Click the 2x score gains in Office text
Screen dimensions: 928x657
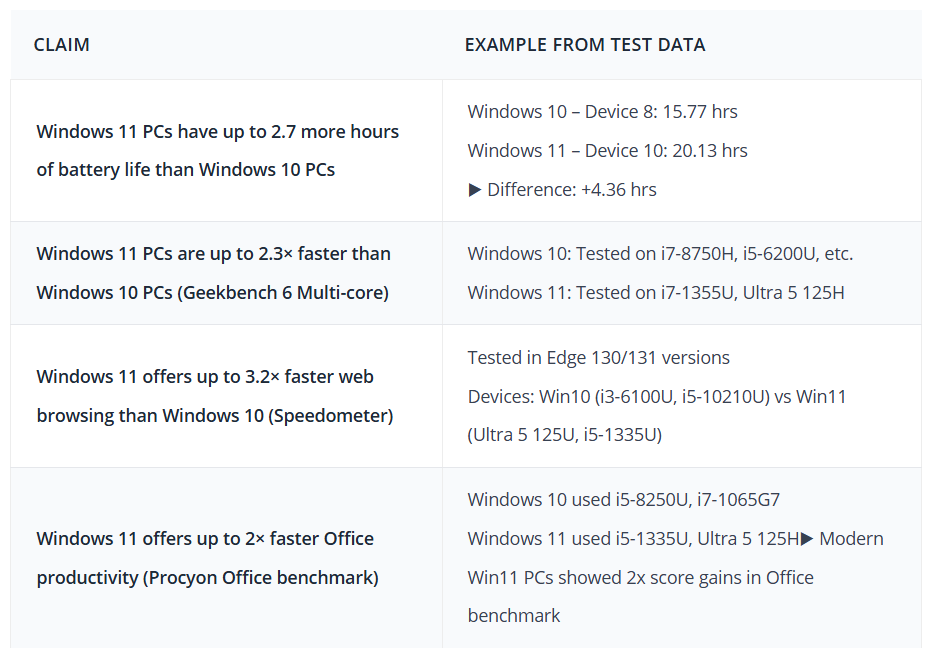point(720,578)
